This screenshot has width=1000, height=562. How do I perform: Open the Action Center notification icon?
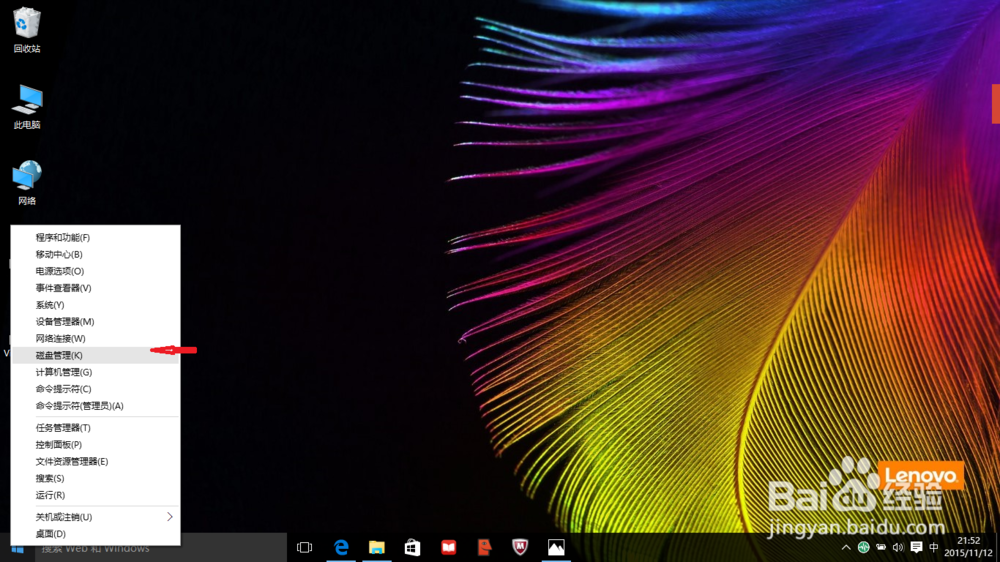(x=916, y=547)
